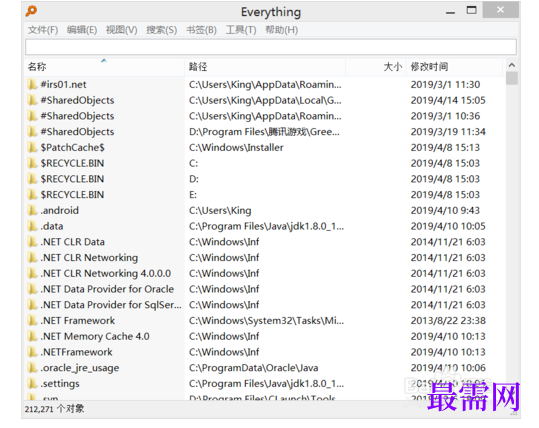The height and width of the screenshot is (428, 539).
Task: Select the .NET Framework entry name
Action: [x=78, y=321]
